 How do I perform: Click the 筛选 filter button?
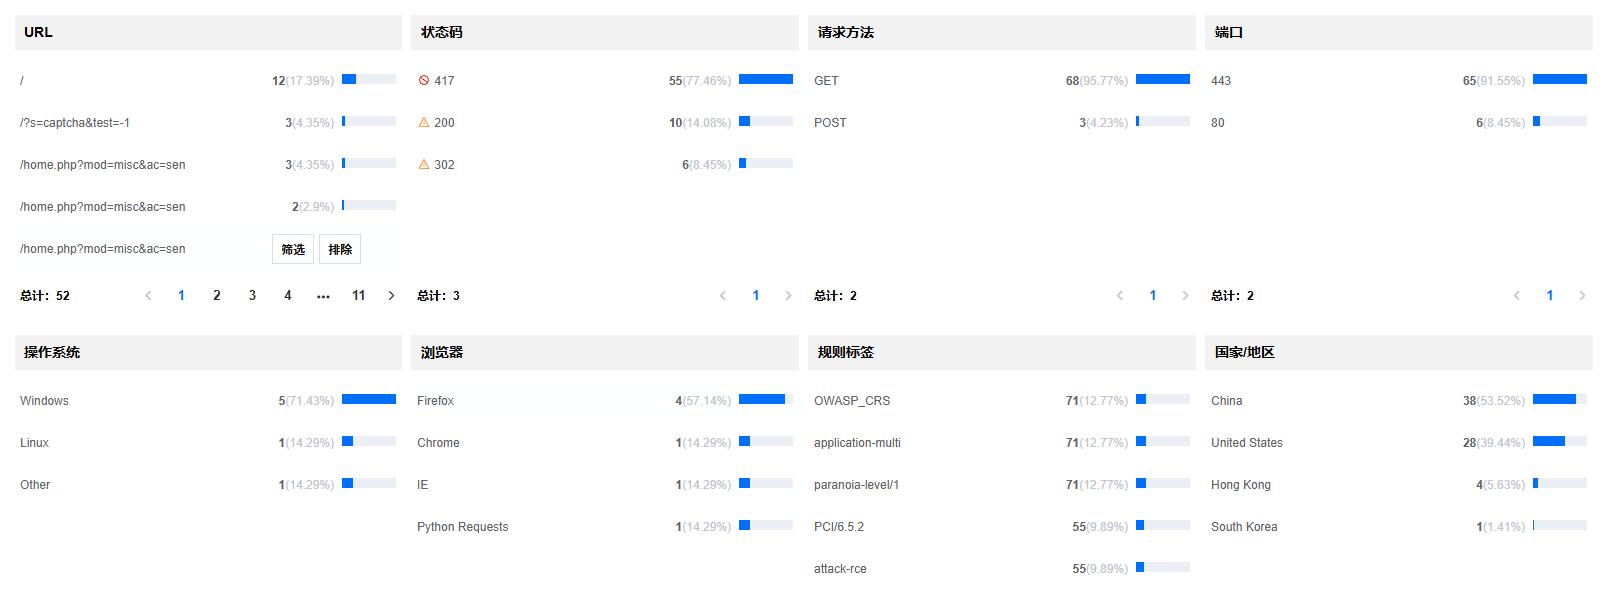[293, 250]
